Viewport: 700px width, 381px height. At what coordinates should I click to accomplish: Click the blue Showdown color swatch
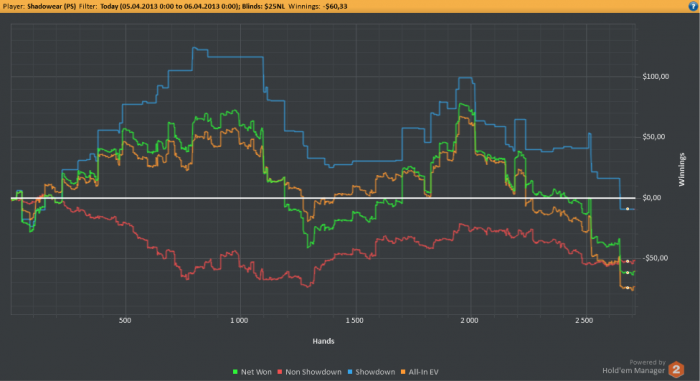[x=350, y=372]
